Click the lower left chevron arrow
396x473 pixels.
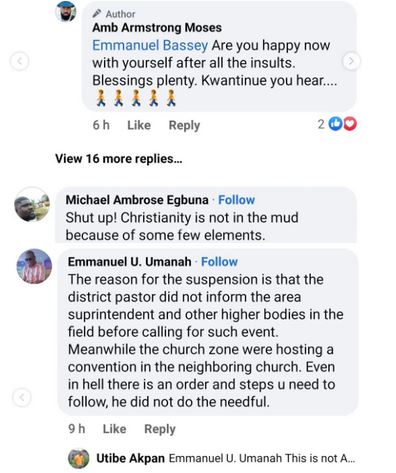pos(22,397)
